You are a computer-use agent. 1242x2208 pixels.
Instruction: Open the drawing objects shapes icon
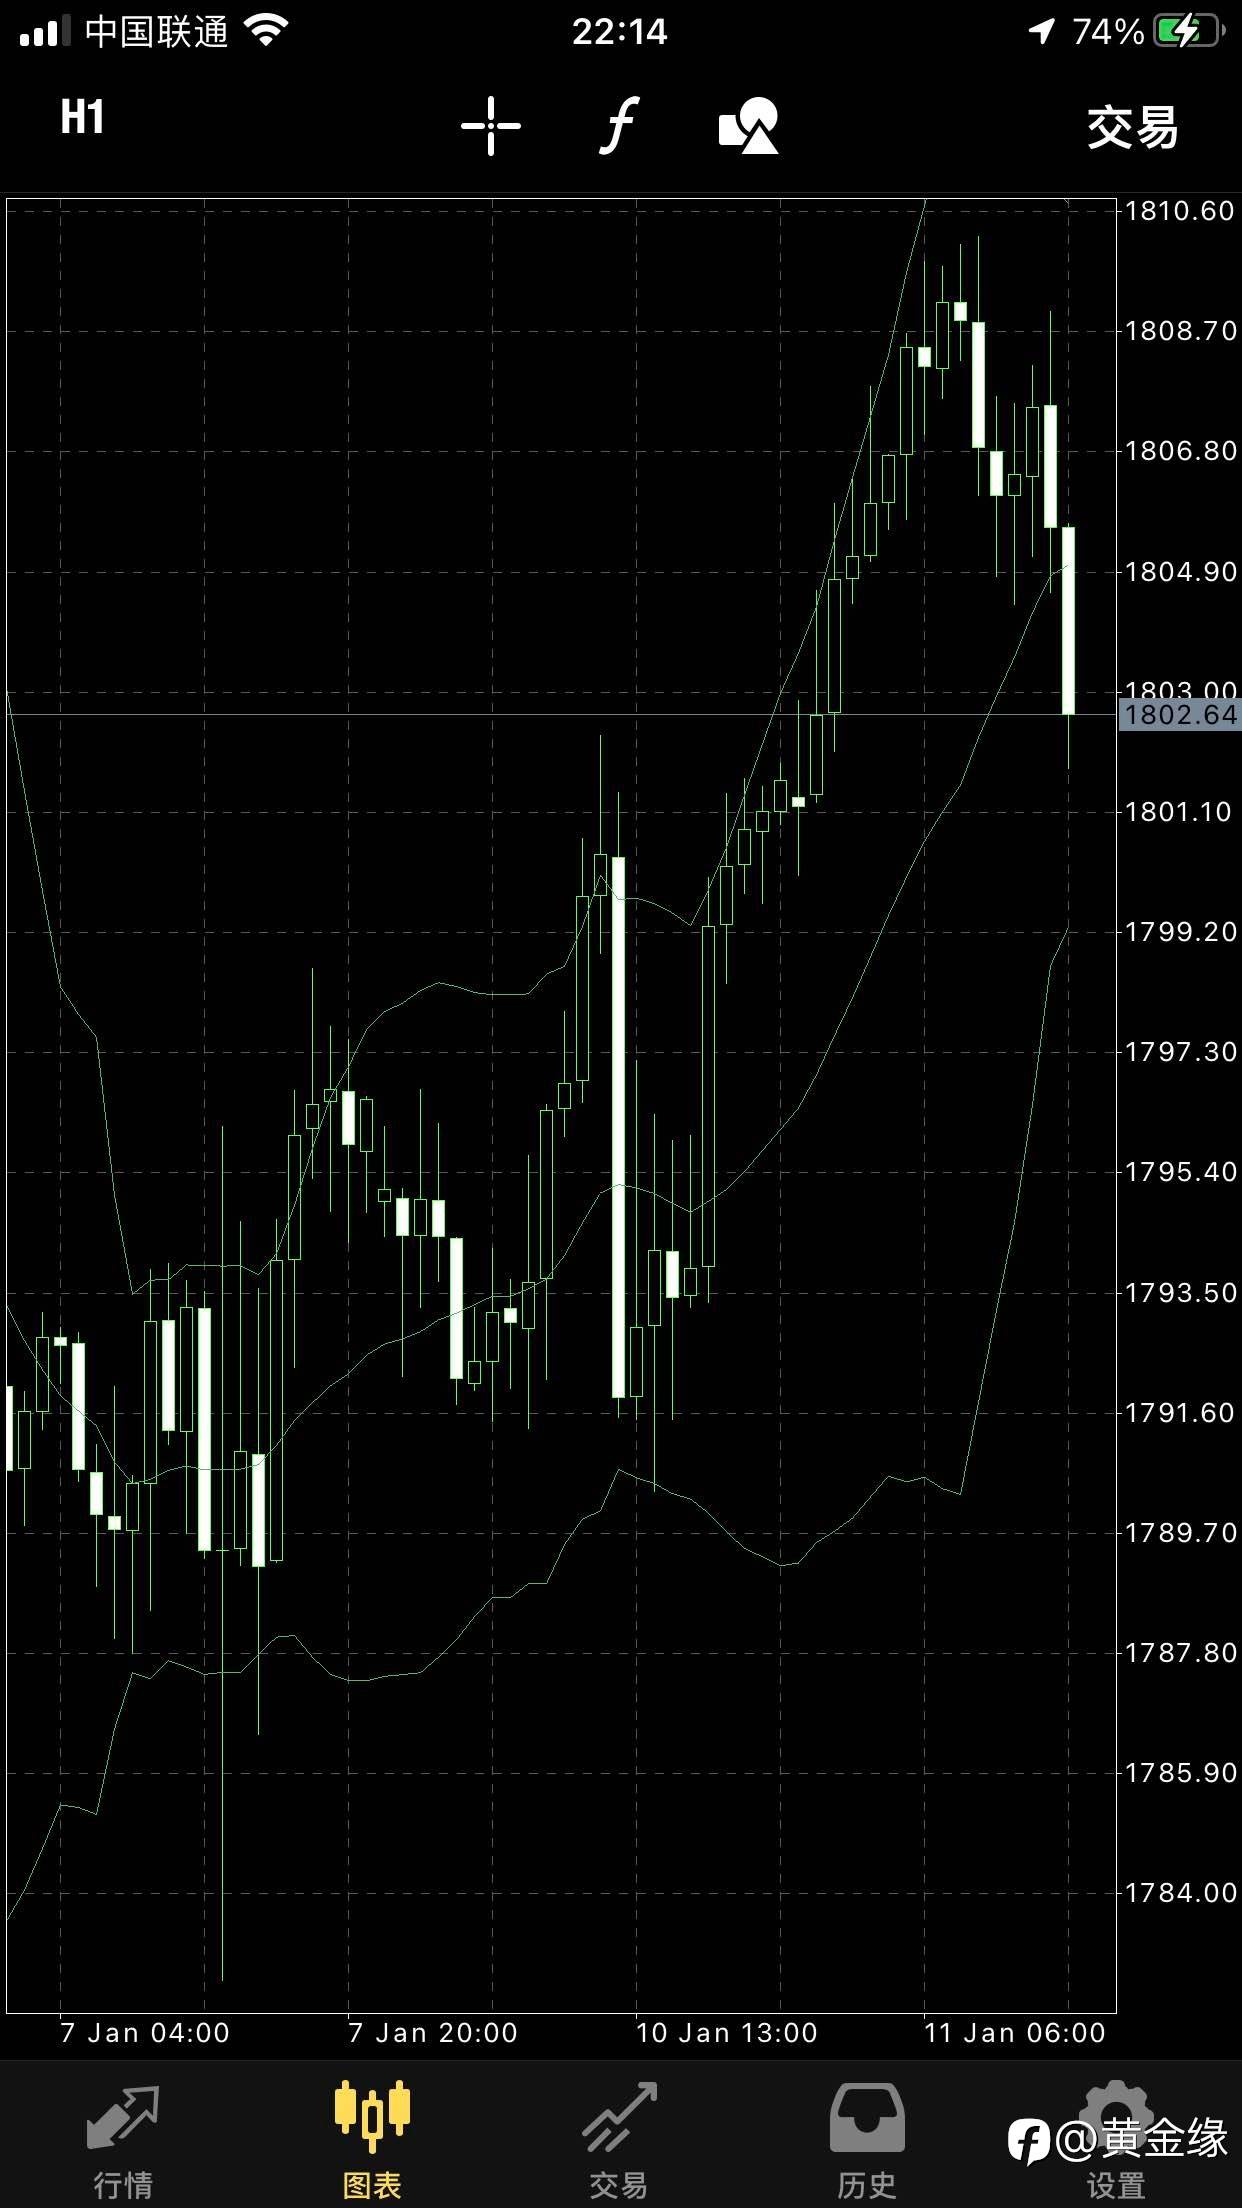[x=749, y=126]
